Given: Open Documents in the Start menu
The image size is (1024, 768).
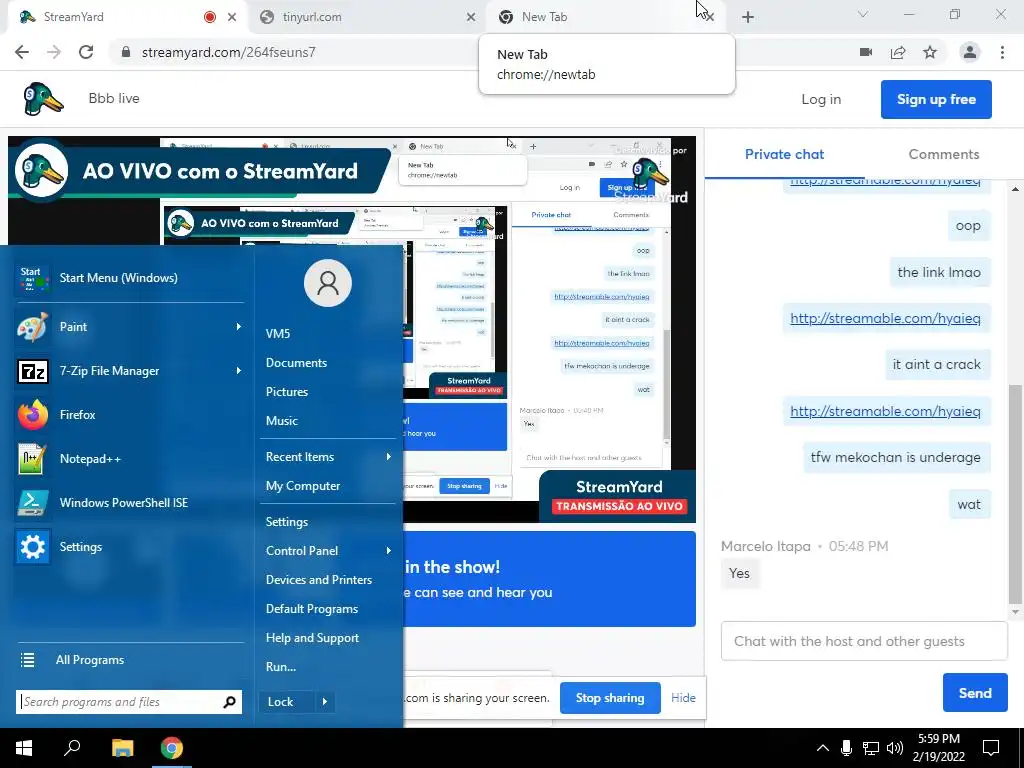Looking at the screenshot, I should (296, 362).
